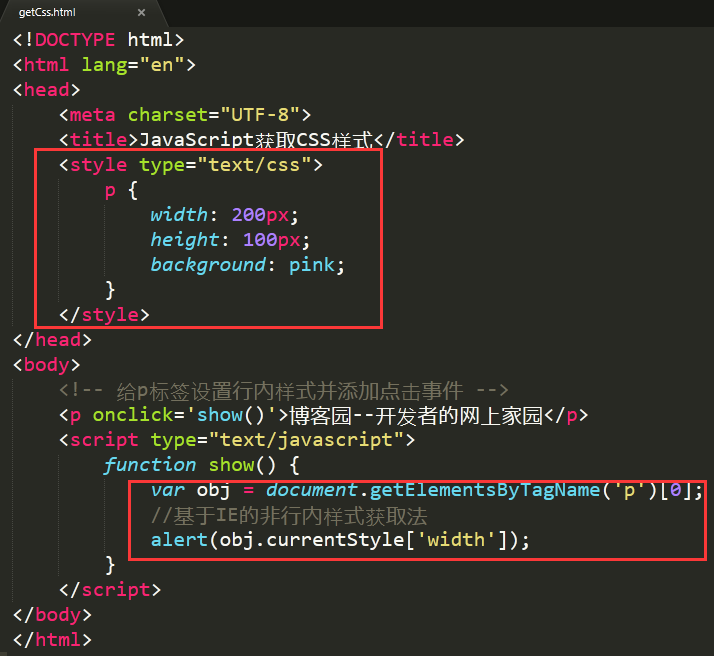Screen dimensions: 714x656
Task: Click the onclick='show()' attribute
Action: pyautogui.click(x=185, y=415)
